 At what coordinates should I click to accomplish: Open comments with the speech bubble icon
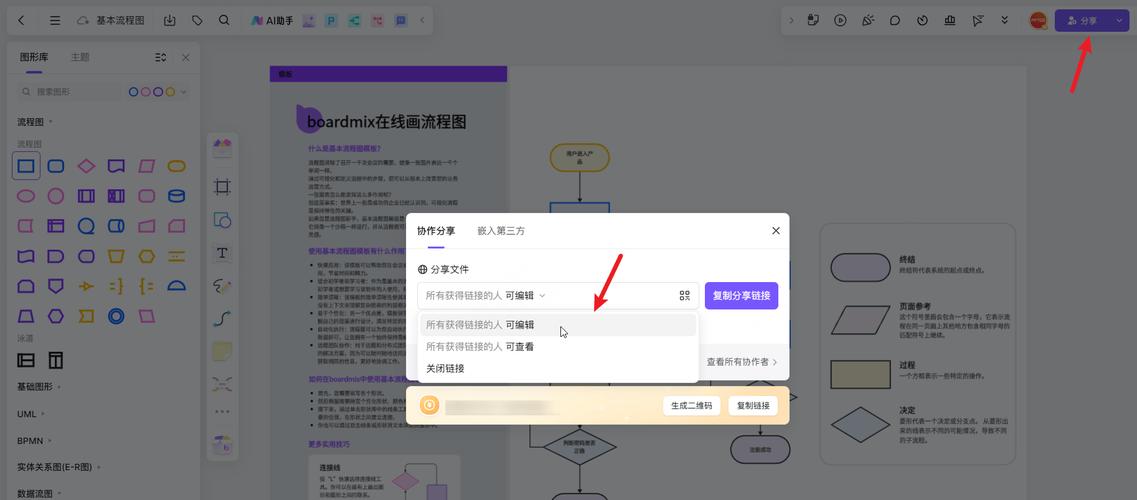[895, 20]
